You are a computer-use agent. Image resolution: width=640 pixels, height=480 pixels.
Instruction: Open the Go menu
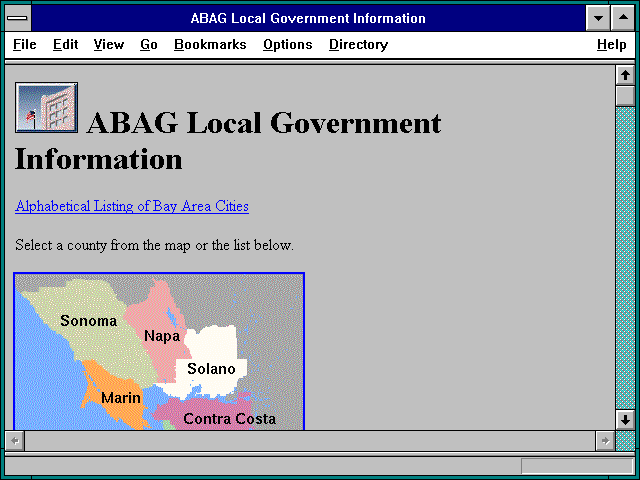[149, 44]
